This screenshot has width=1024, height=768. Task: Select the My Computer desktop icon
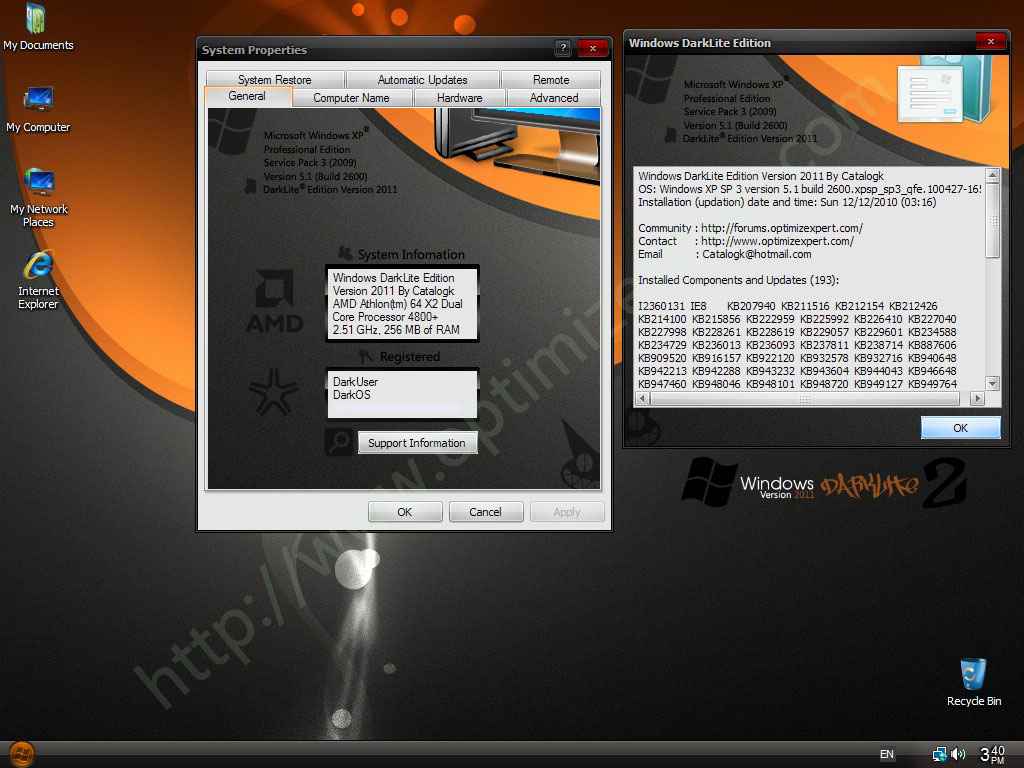pos(38,109)
